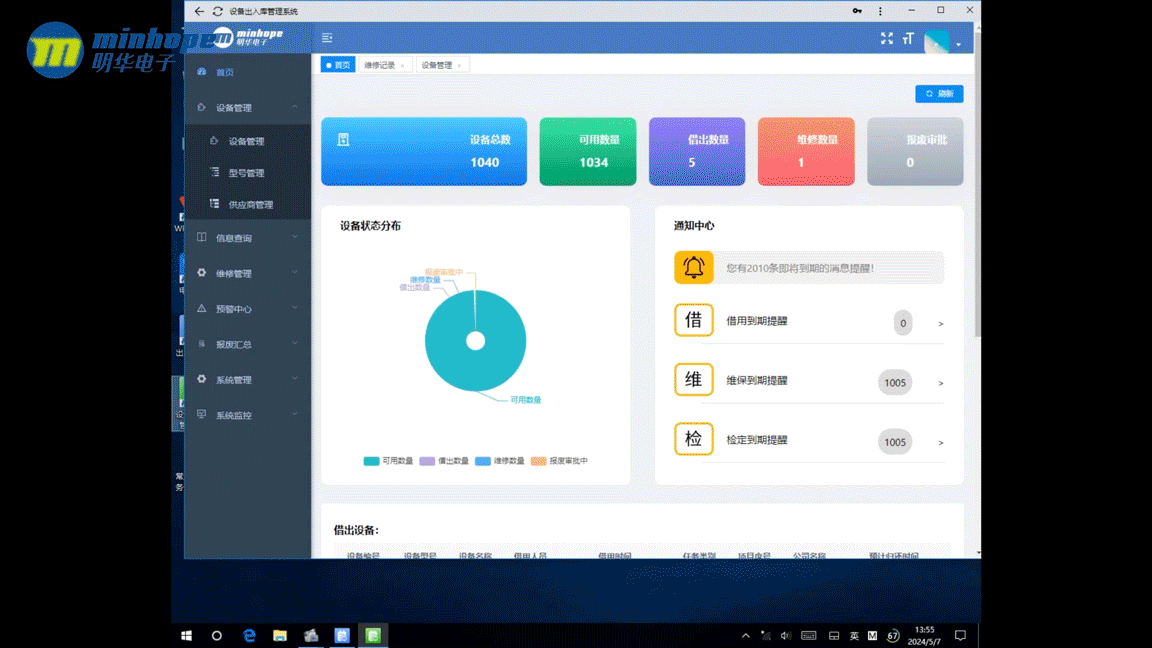This screenshot has height=648, width=1152.
Task: Open the user avatar dropdown menu
Action: click(x=942, y=42)
